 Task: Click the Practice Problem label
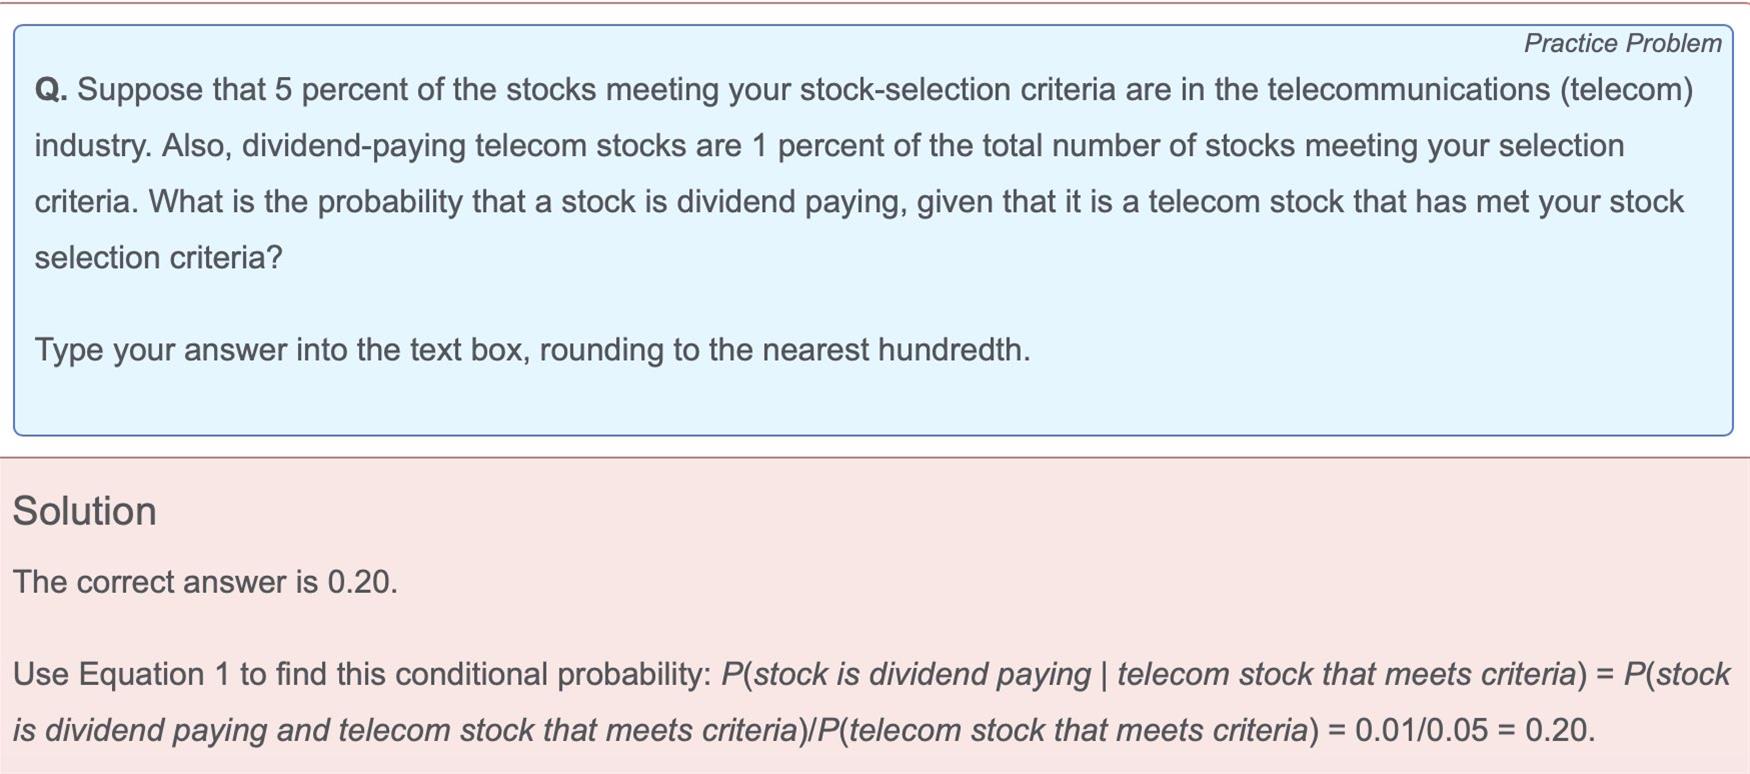click(1622, 43)
